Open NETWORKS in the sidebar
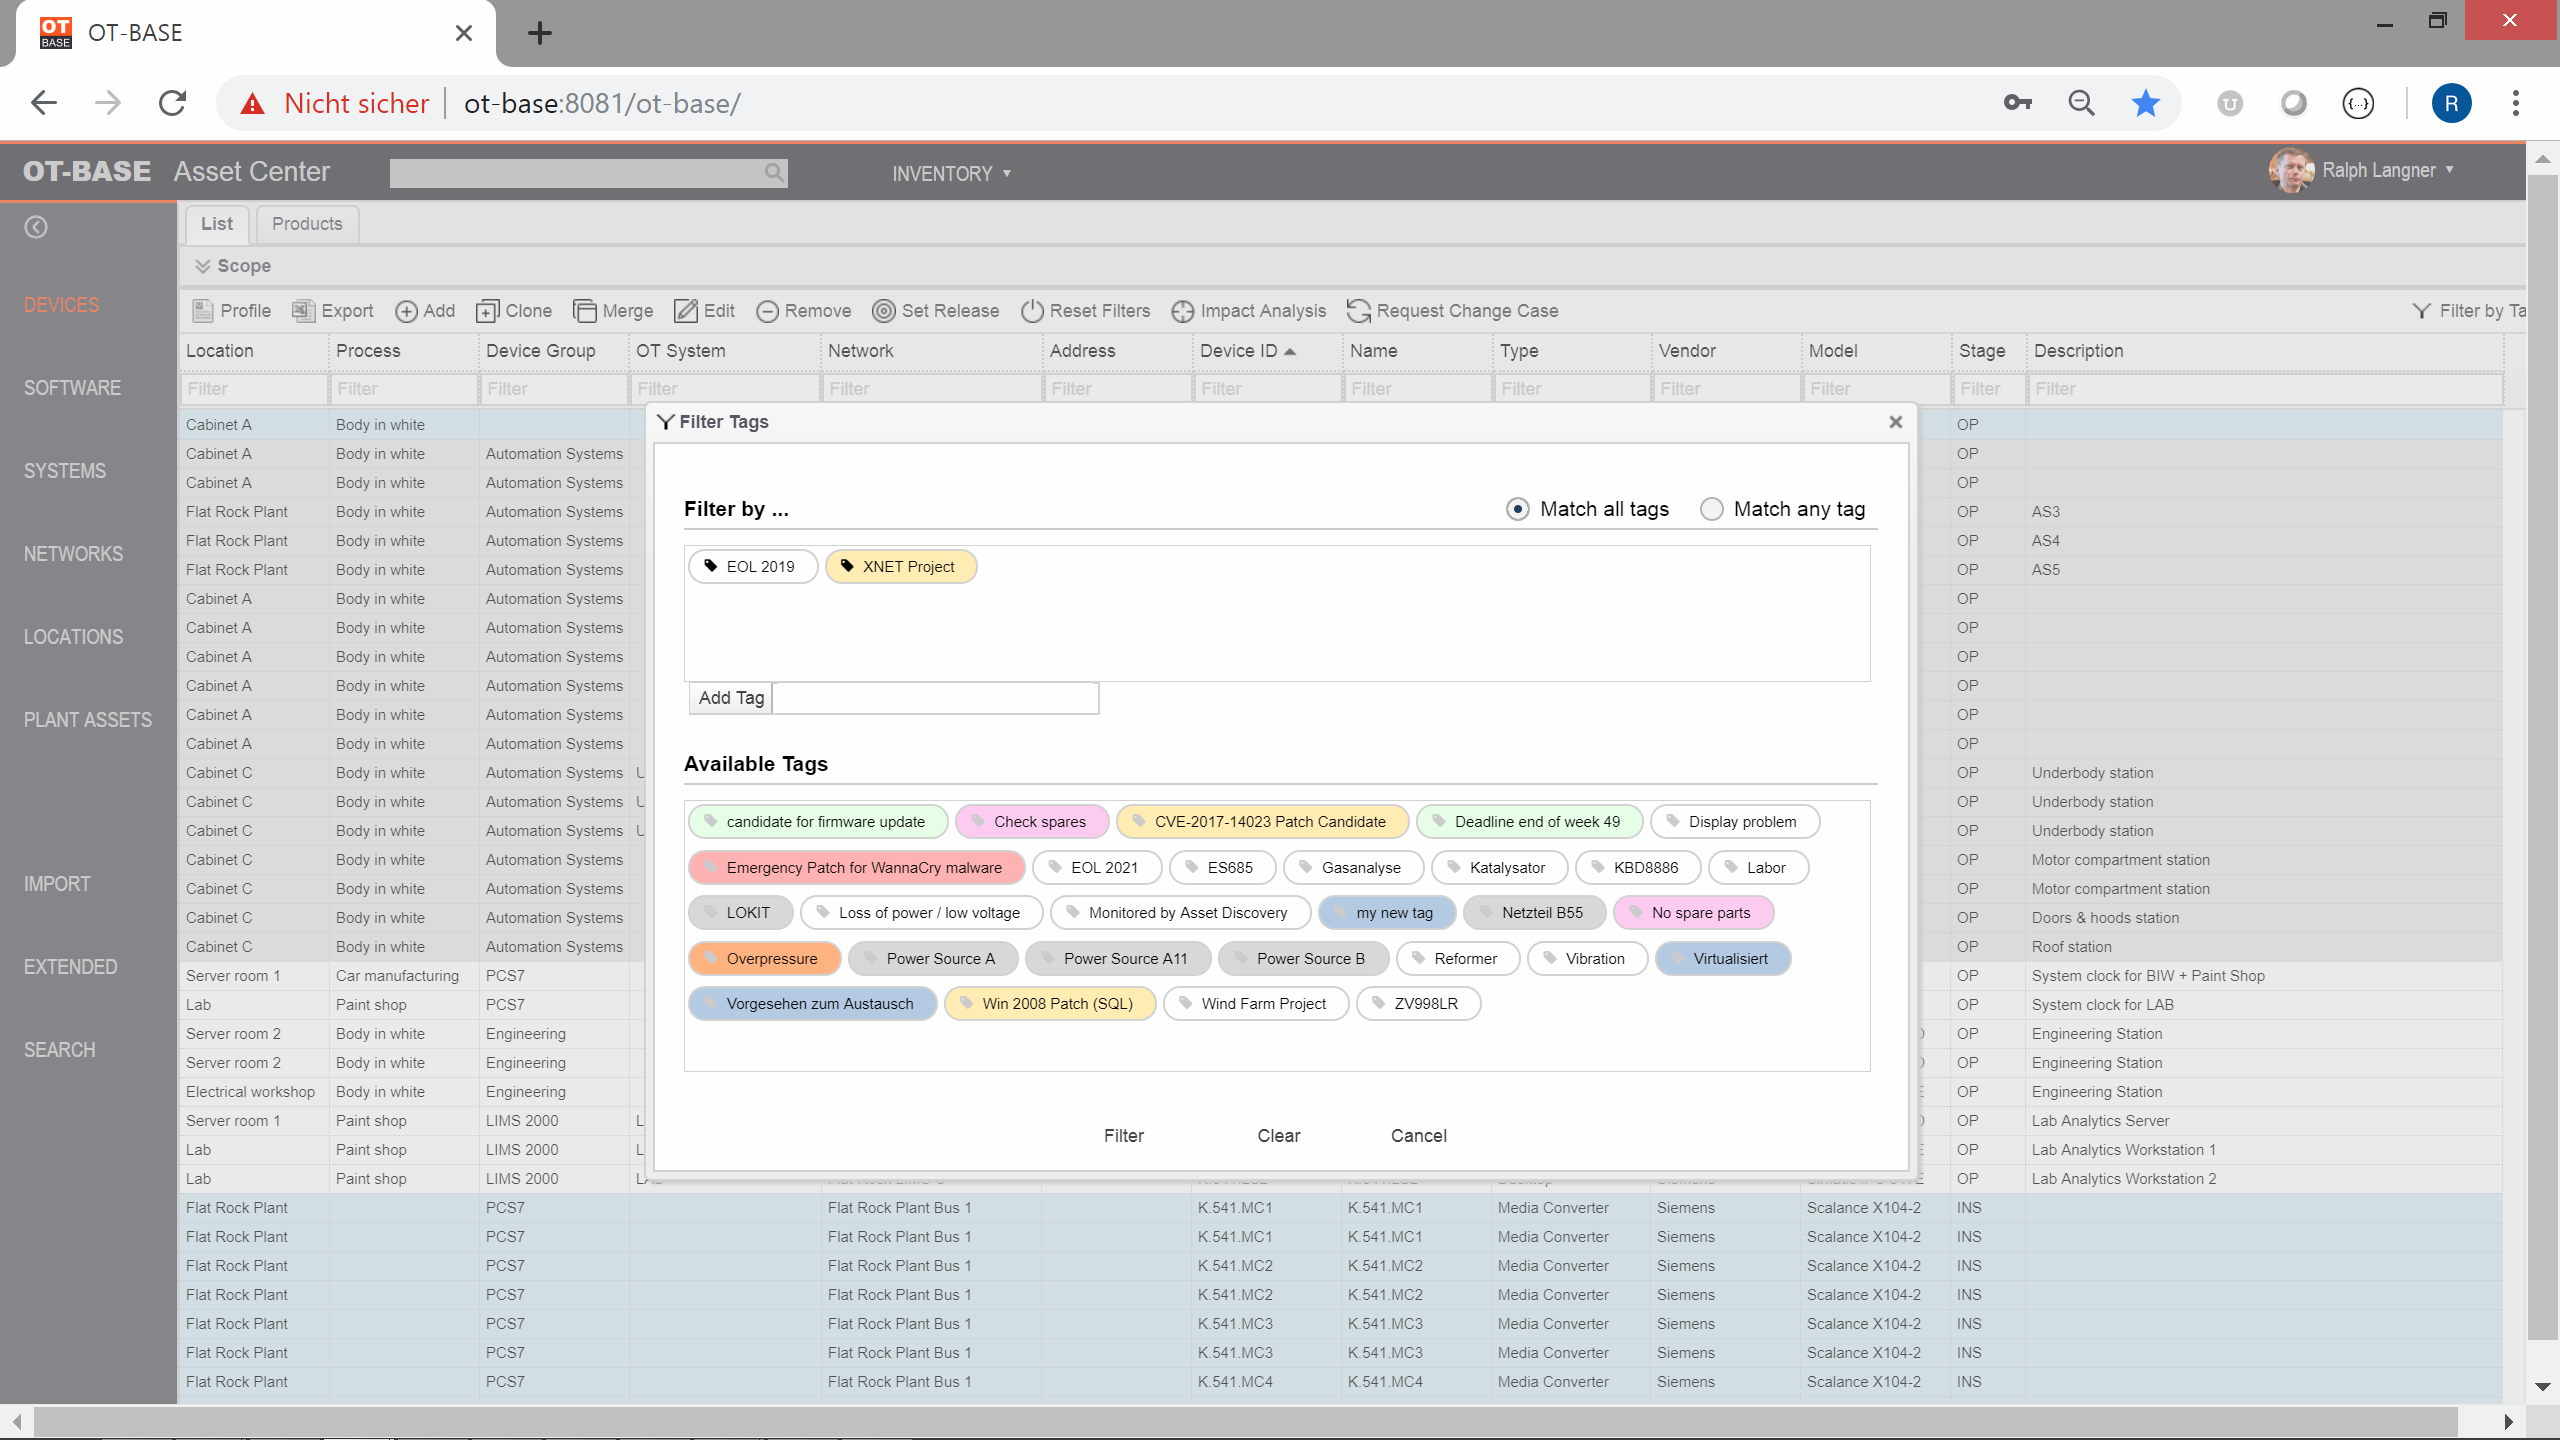 point(73,554)
